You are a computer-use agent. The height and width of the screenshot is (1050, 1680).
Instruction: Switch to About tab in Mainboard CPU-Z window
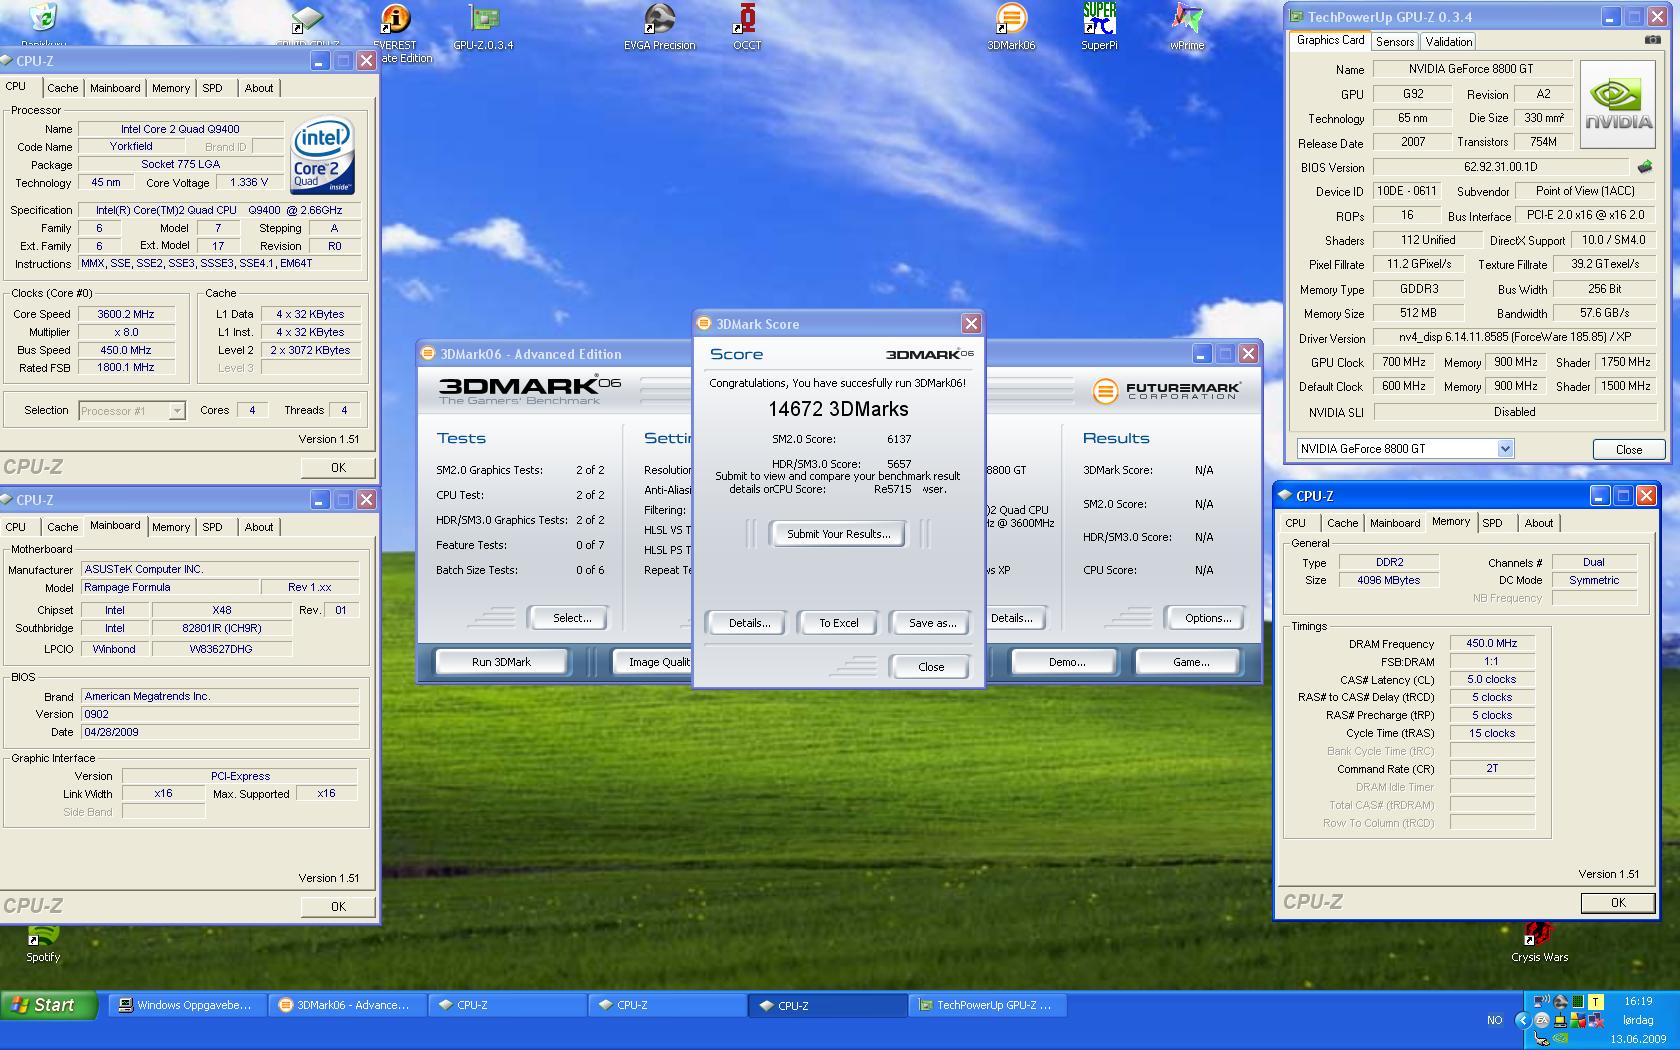(259, 527)
